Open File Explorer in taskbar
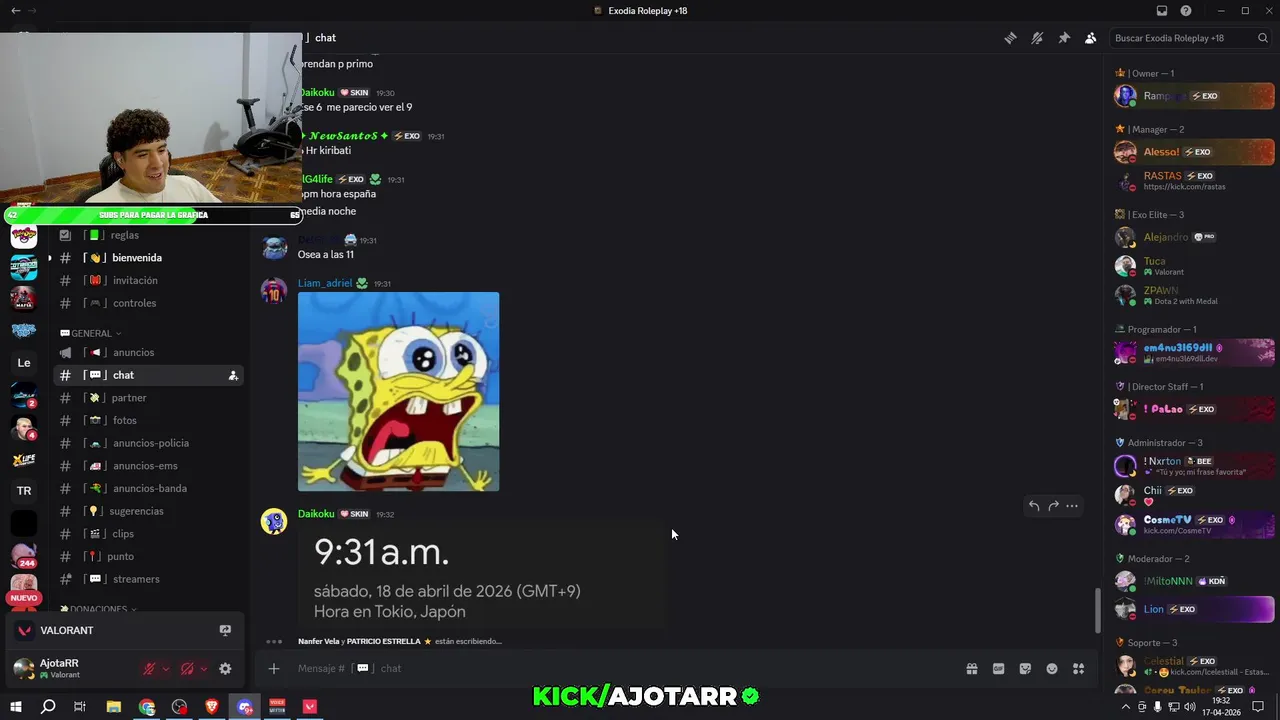Image resolution: width=1280 pixels, height=720 pixels. (x=114, y=707)
